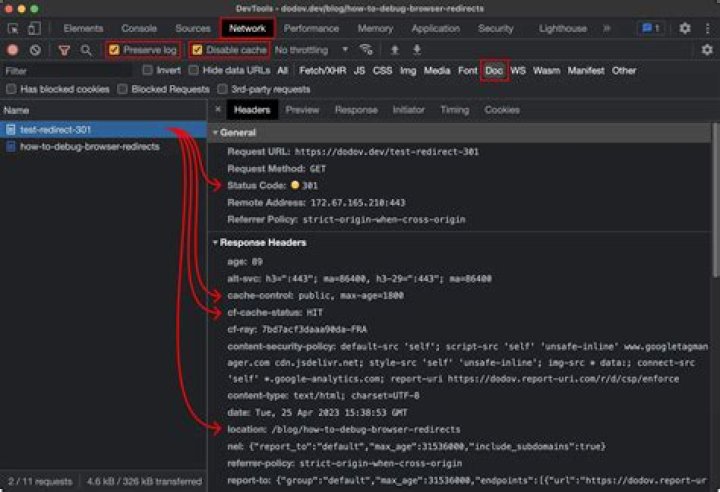Screen dimensions: 720x492
Task: Filter requests by All types
Action: (x=282, y=71)
